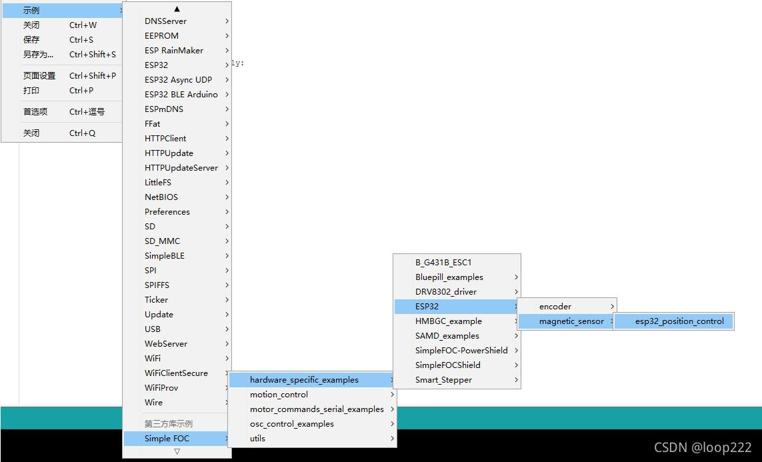Viewport: 762px width, 462px height.
Task: Open Update examples submenu
Action: point(177,314)
